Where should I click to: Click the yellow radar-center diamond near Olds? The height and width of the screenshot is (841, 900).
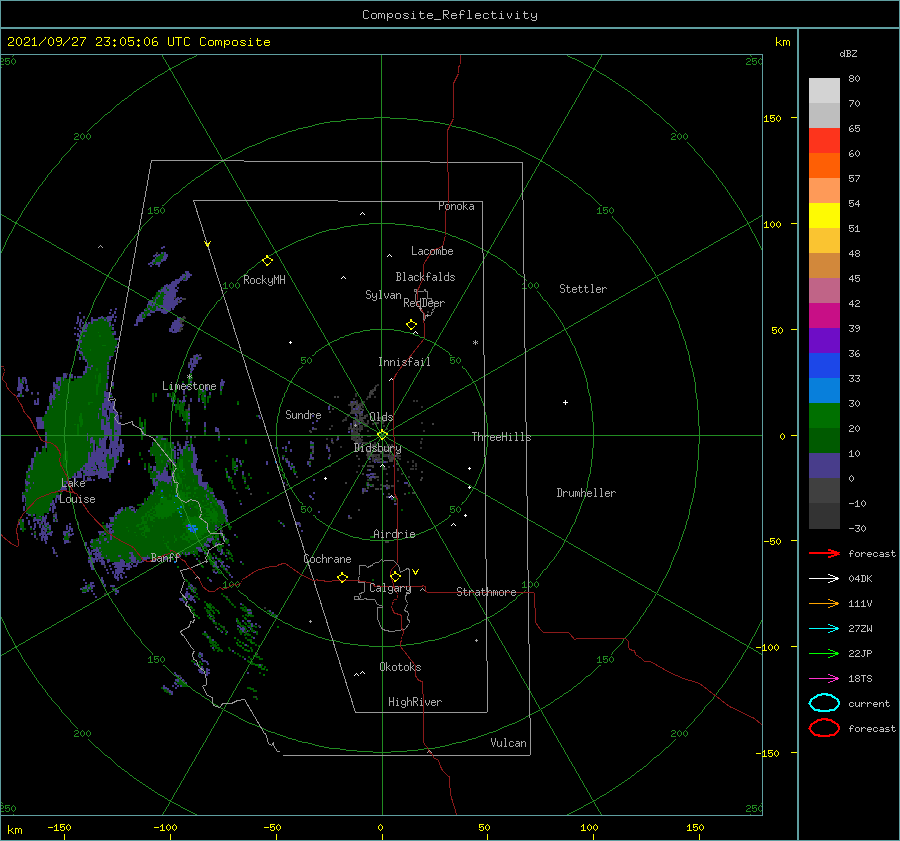point(382,435)
